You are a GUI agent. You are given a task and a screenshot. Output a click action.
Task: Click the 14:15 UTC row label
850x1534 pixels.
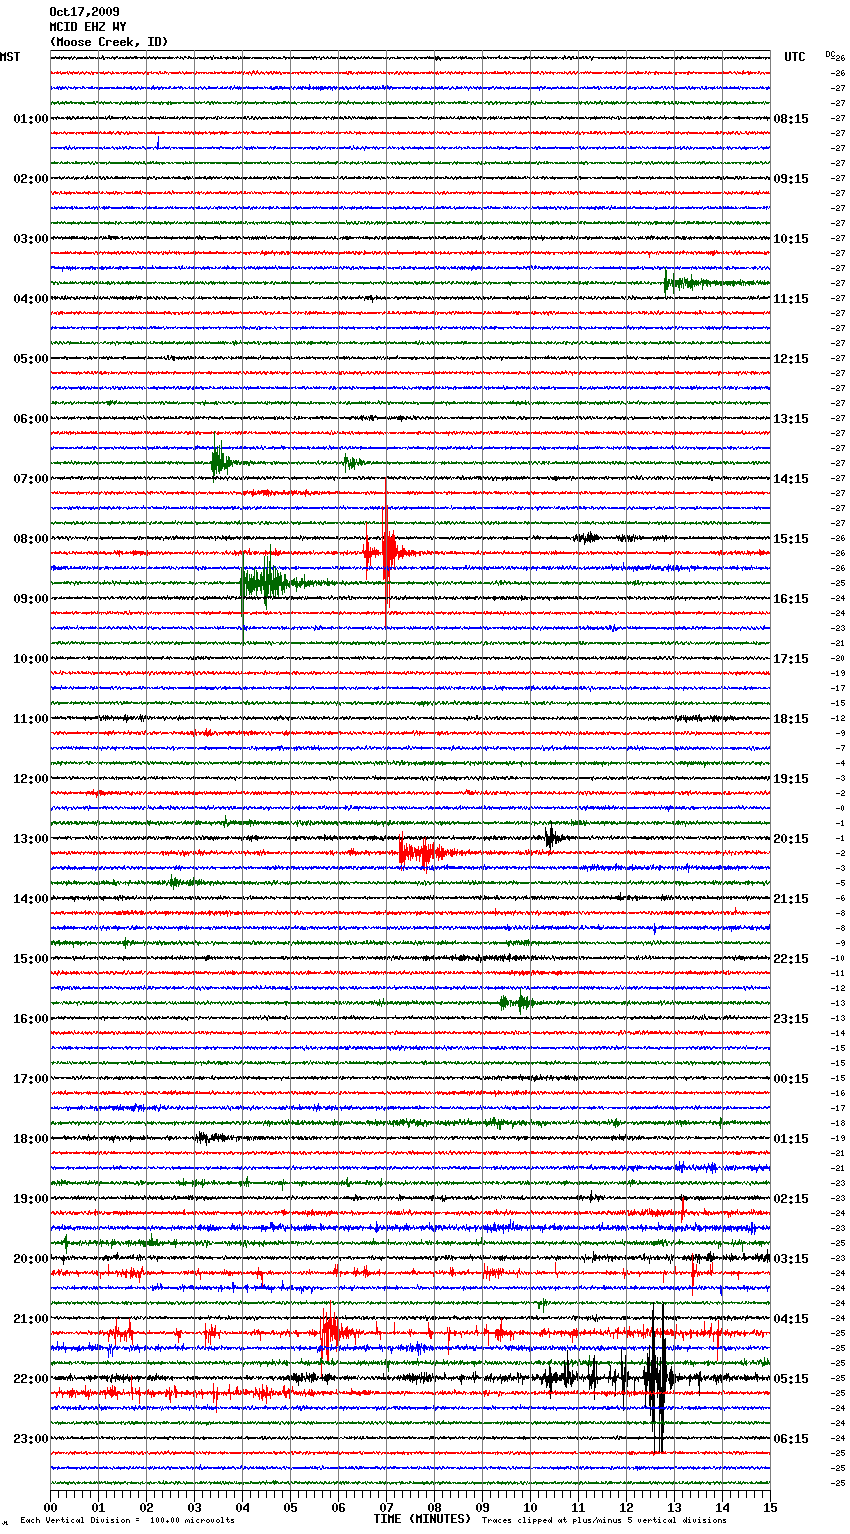pyautogui.click(x=791, y=479)
